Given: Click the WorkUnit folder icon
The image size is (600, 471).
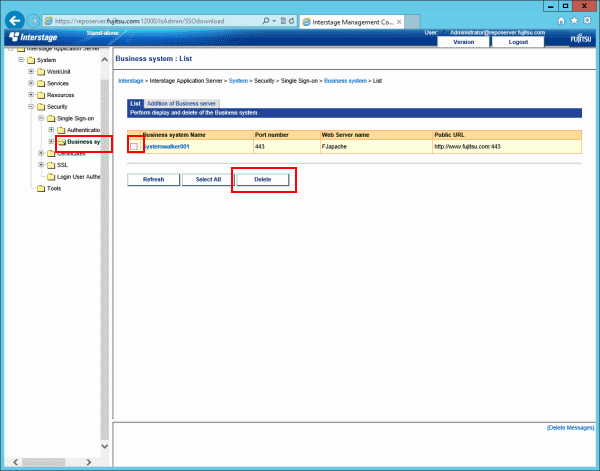Looking at the screenshot, I should pyautogui.click(x=41, y=72).
